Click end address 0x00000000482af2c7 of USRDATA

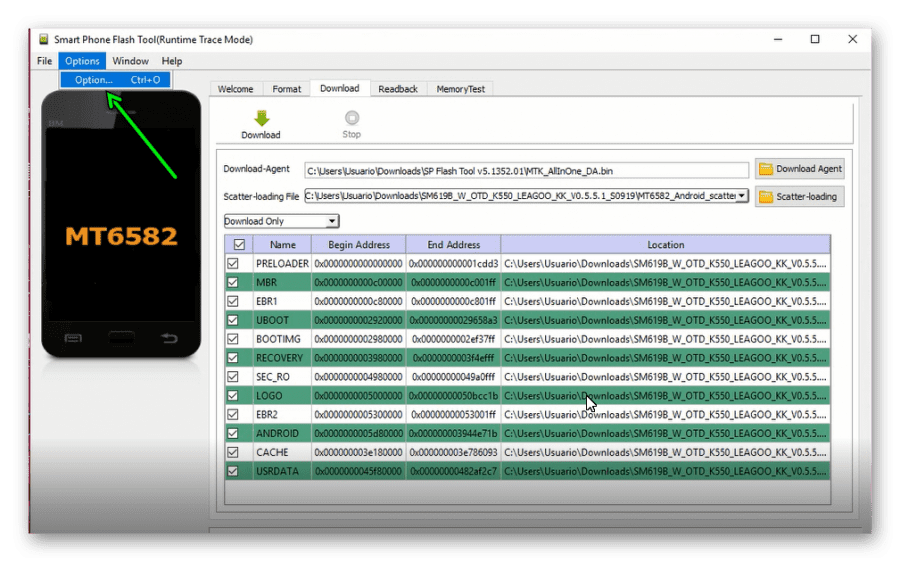[453, 471]
